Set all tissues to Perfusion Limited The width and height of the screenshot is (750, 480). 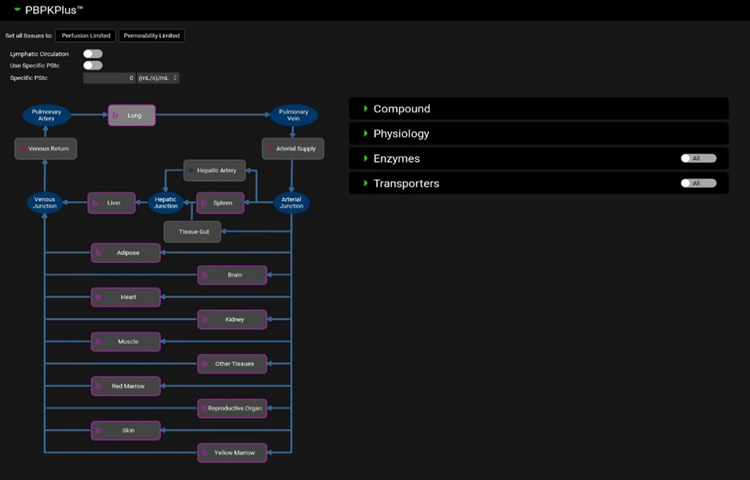pyautogui.click(x=85, y=36)
